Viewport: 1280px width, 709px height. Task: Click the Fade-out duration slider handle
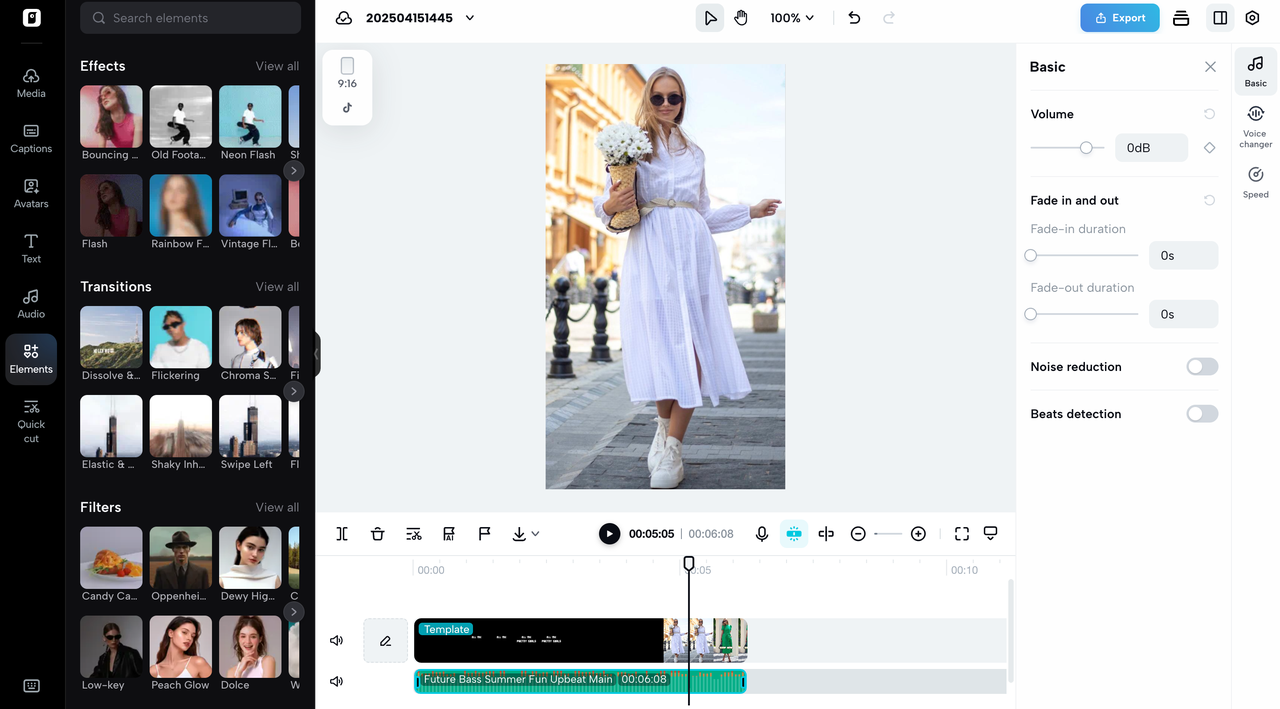coord(1031,314)
